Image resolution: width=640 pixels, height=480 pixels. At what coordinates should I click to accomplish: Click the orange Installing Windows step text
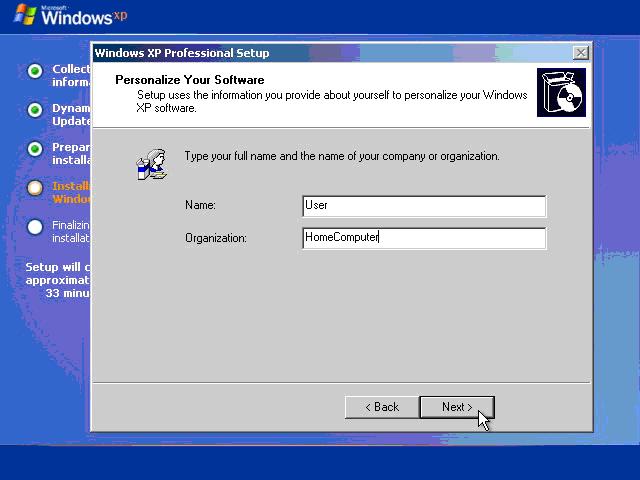click(71, 192)
